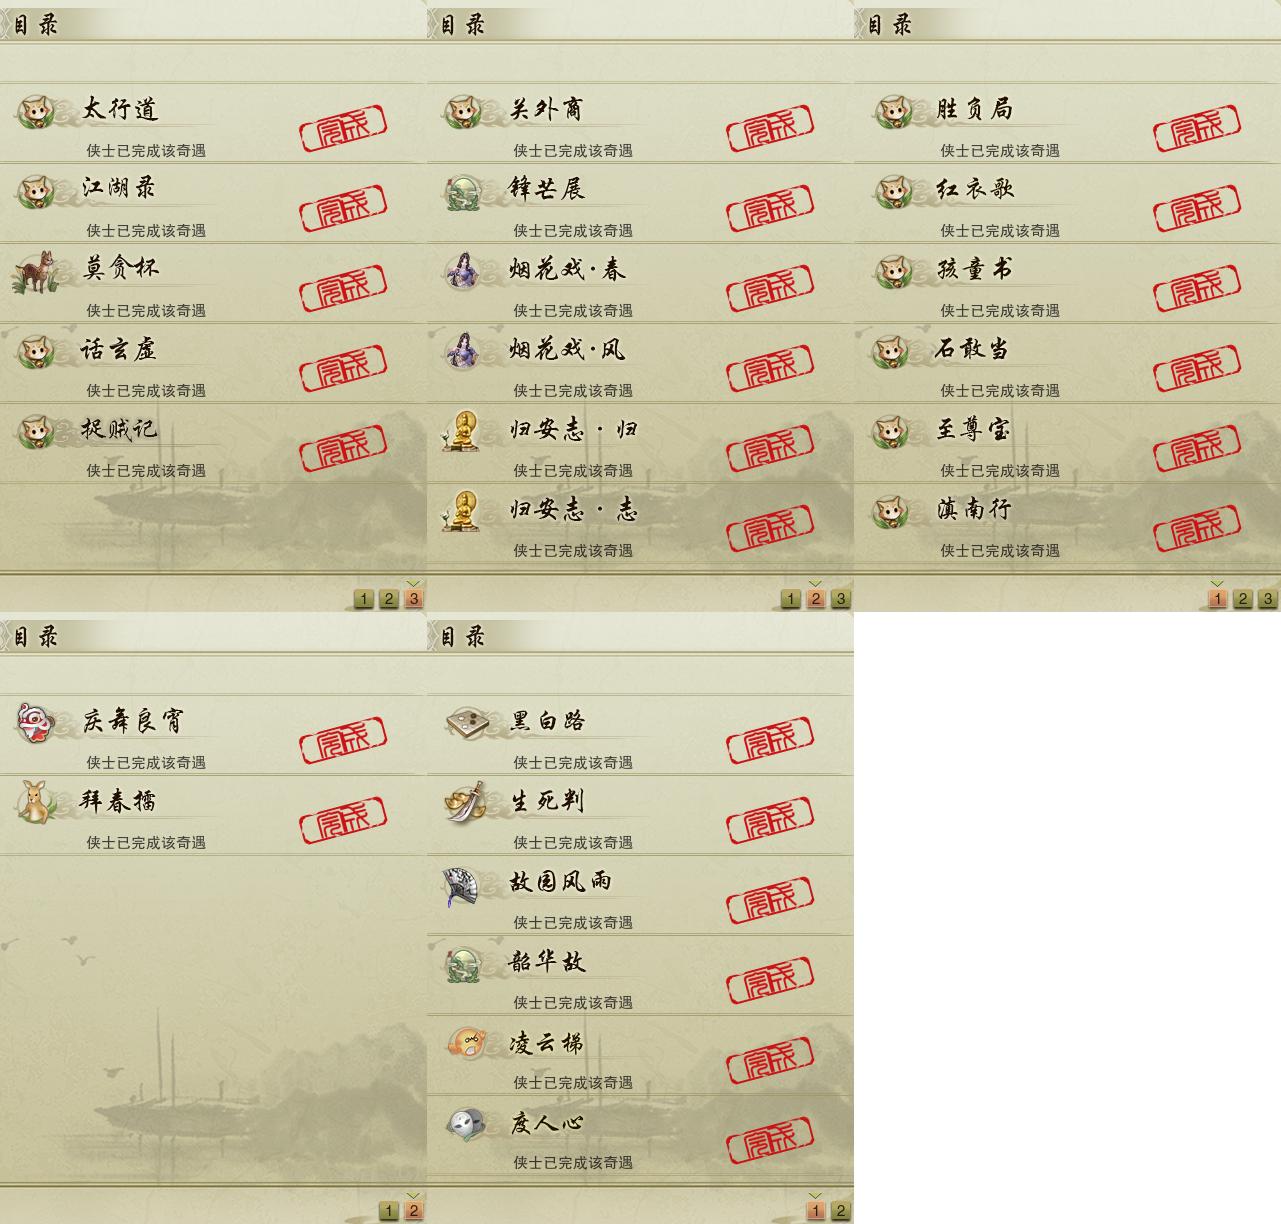Click the mask icon for 度人心
Image resolution: width=1281 pixels, height=1224 pixels.
pyautogui.click(x=466, y=1124)
